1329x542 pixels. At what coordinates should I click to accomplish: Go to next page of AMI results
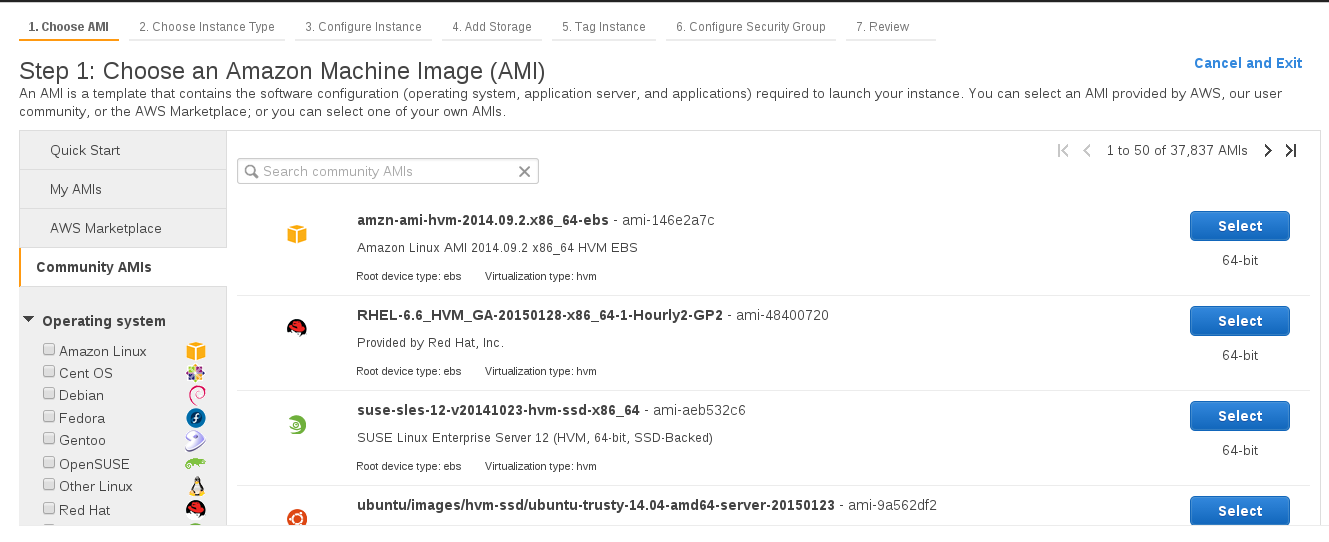tap(1268, 151)
